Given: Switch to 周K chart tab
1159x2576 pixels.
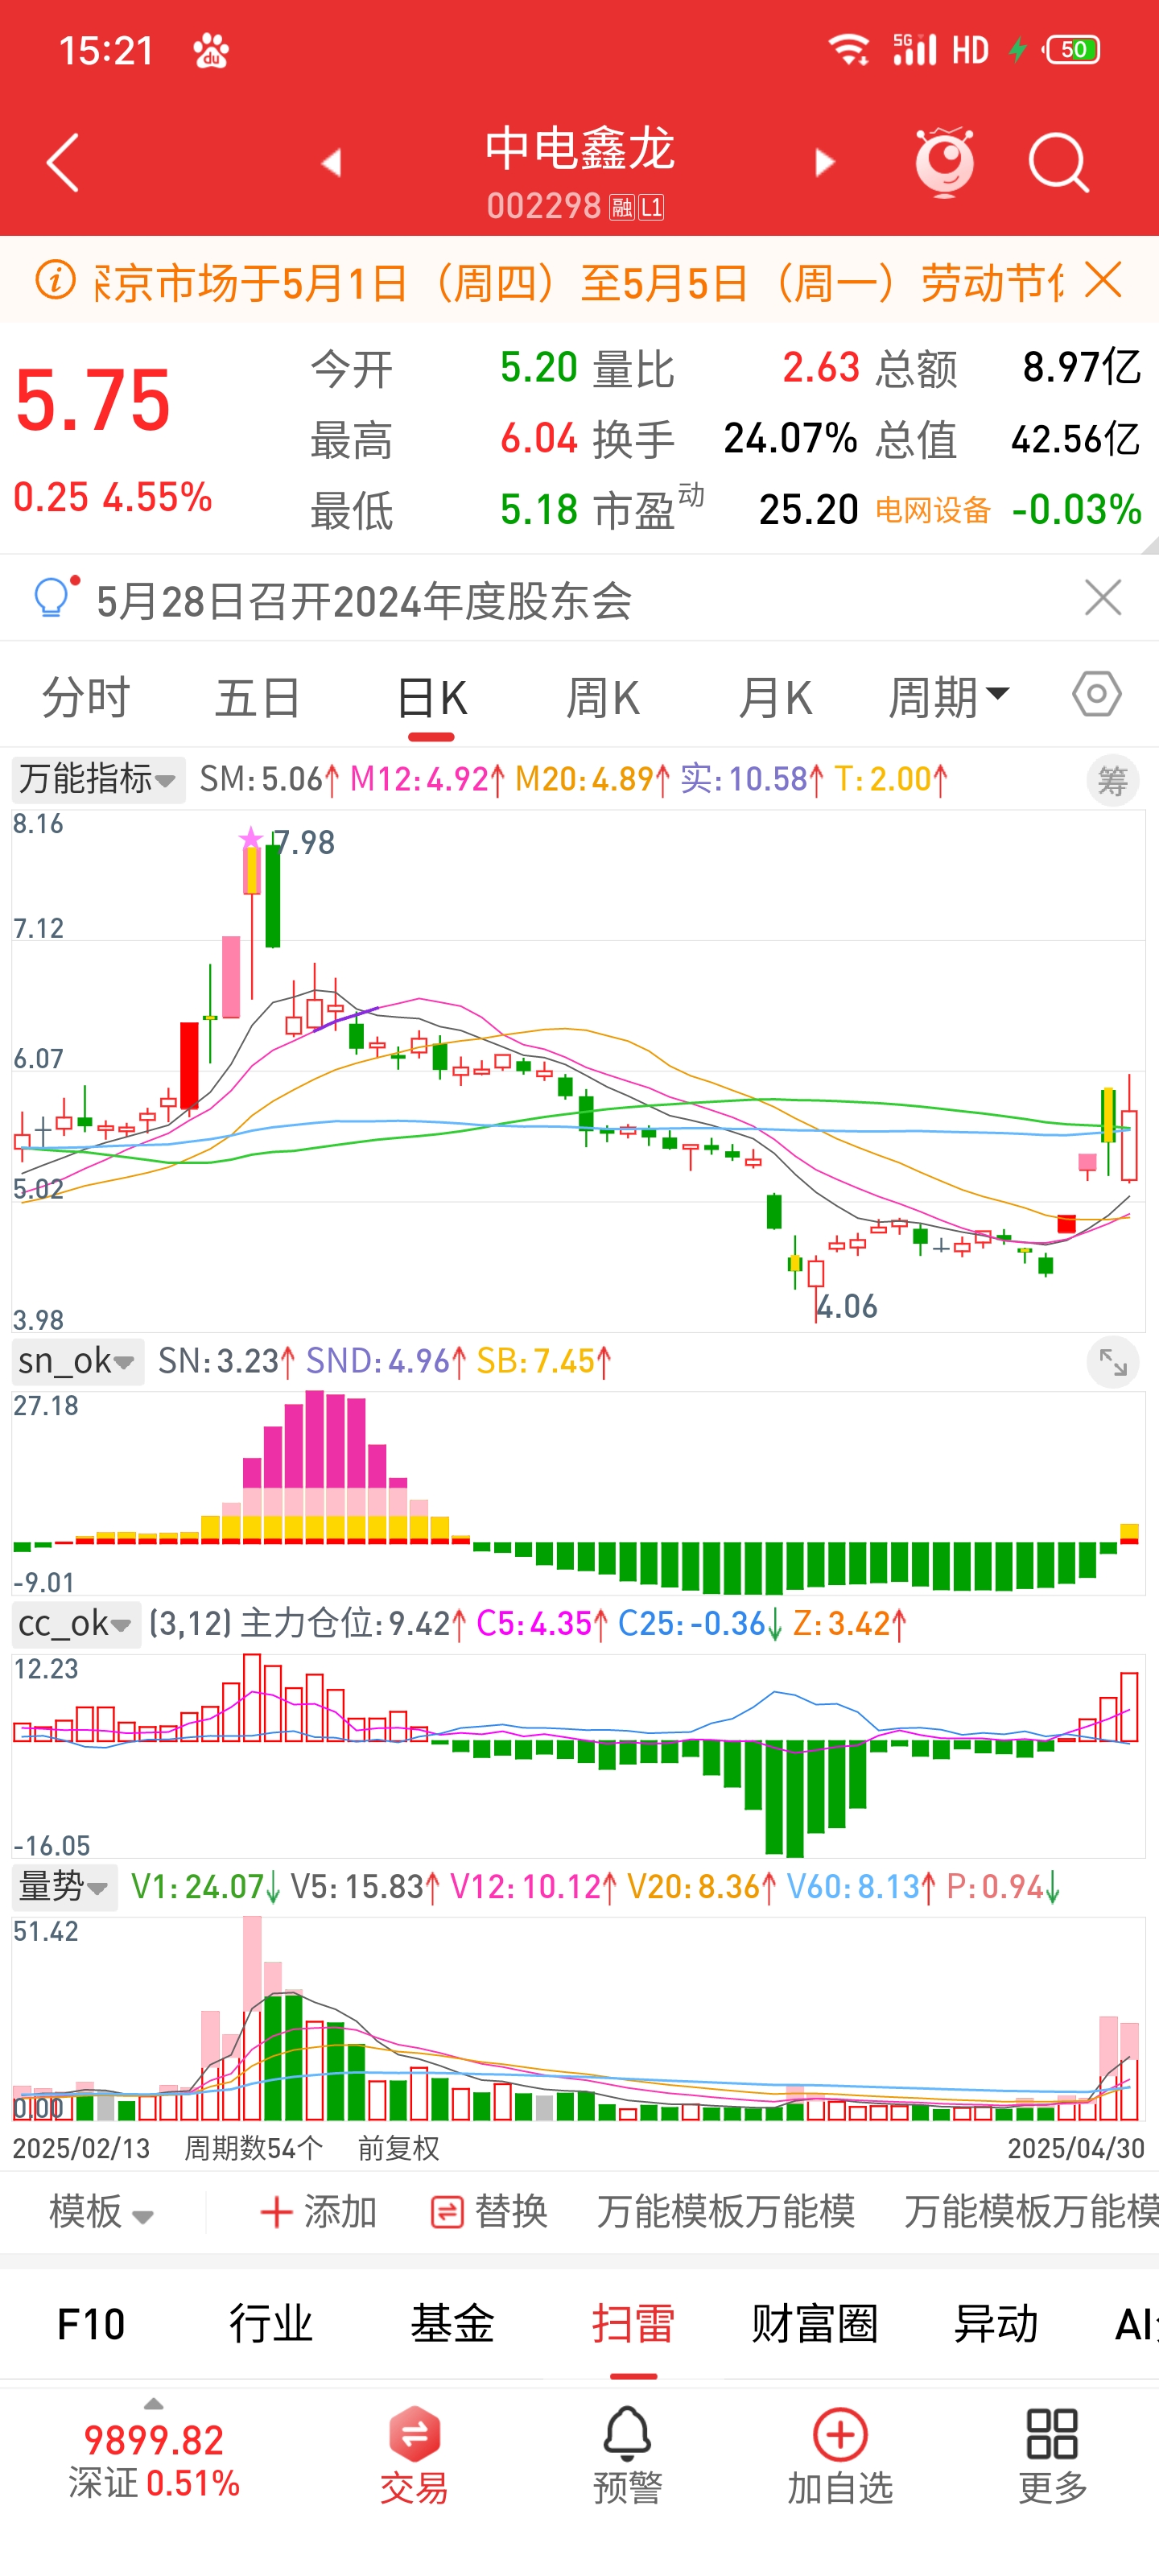Looking at the screenshot, I should (x=603, y=697).
